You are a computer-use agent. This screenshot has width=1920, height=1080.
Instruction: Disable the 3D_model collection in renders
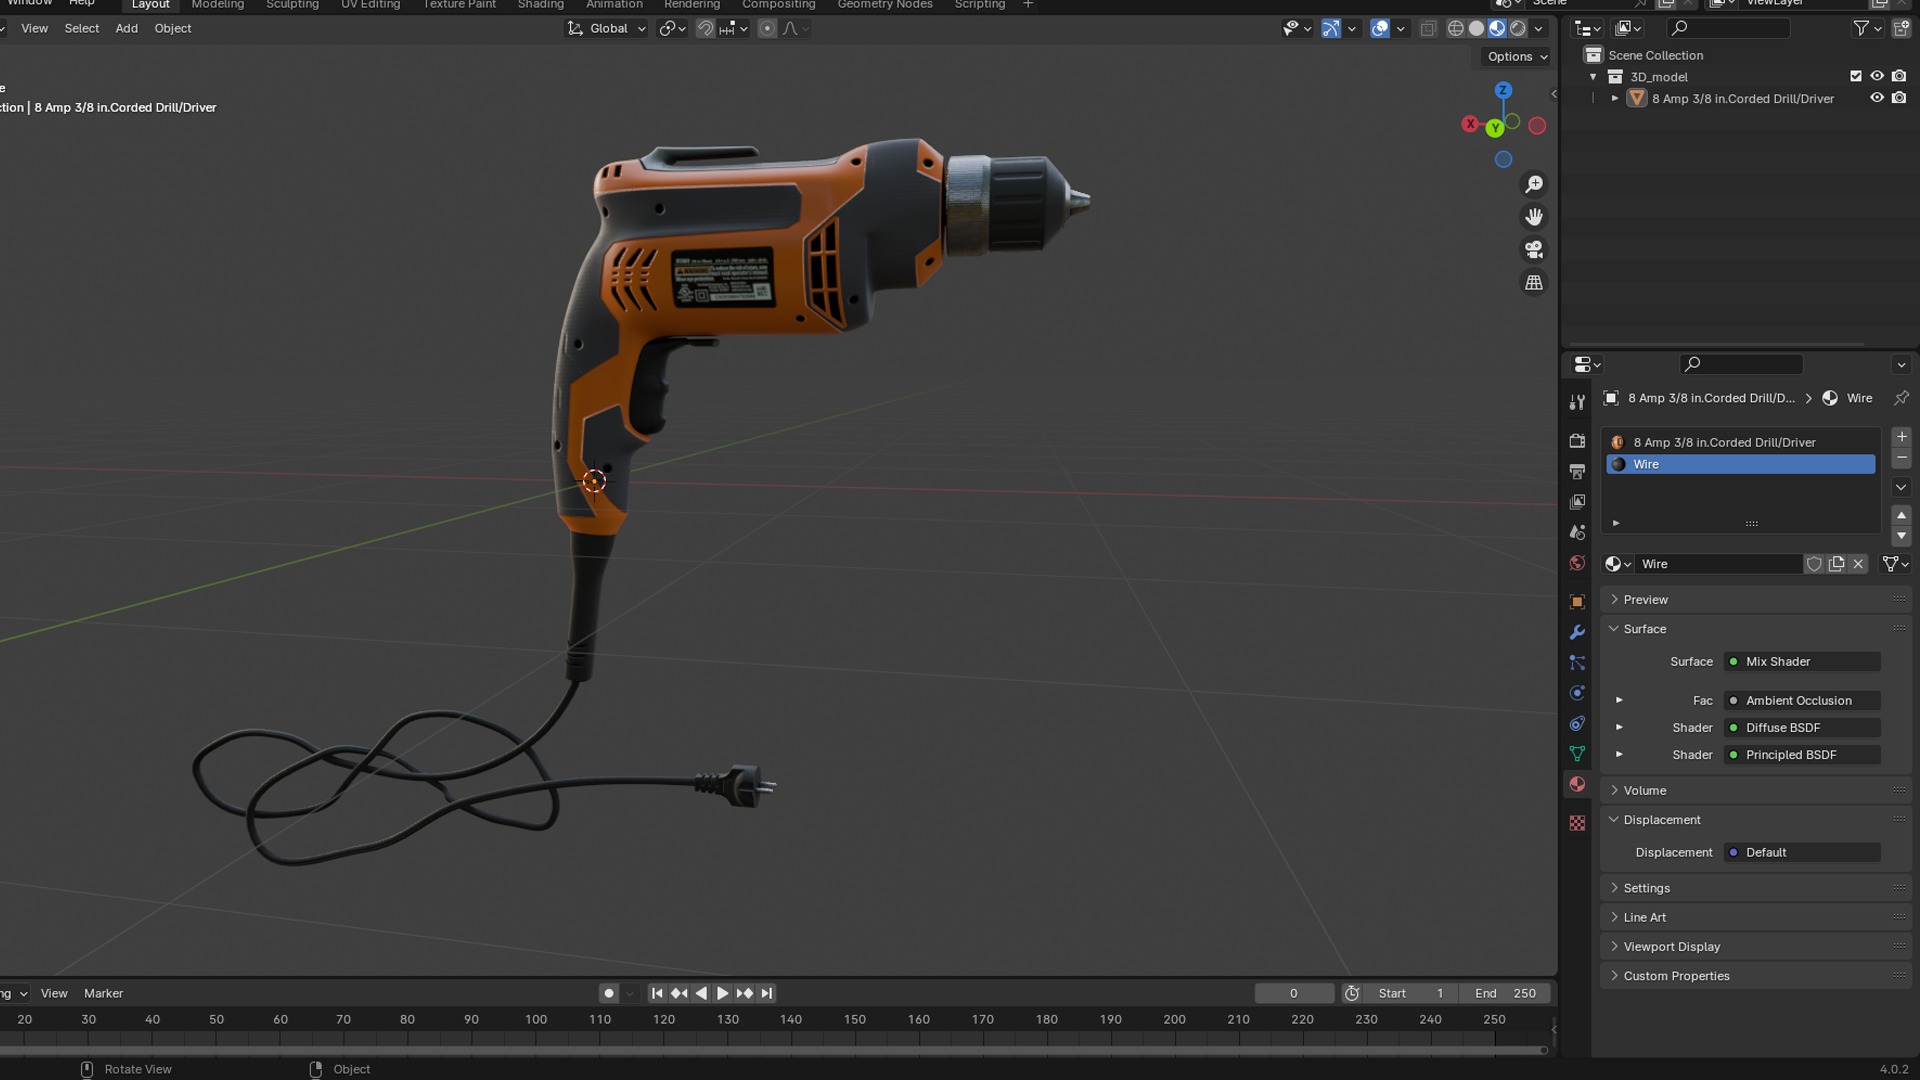1899,76
